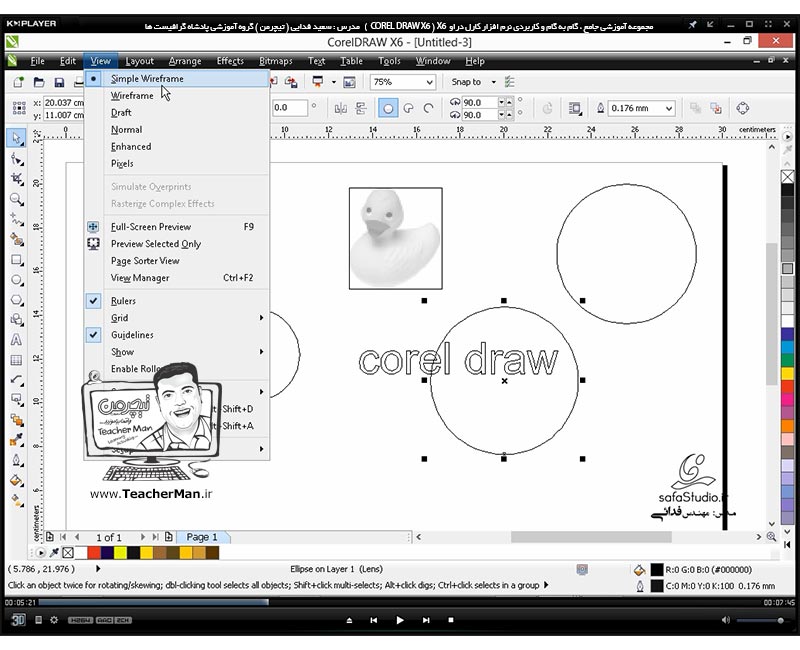Viewport: 800px width, 650px height.
Task: Select the Color Eyedropper tool
Action: pos(16,440)
